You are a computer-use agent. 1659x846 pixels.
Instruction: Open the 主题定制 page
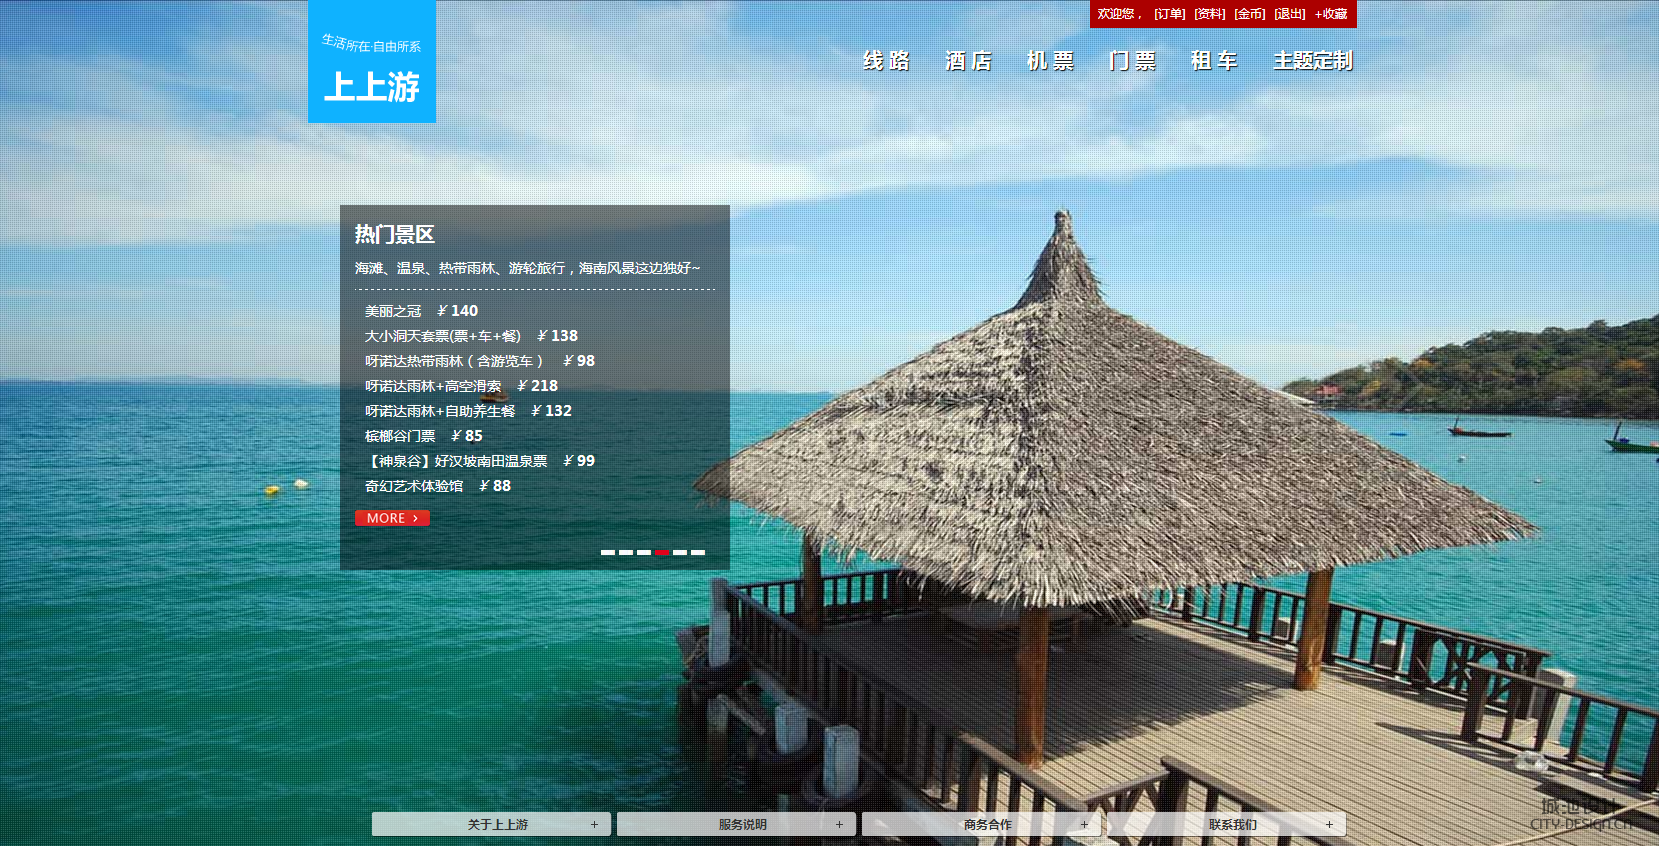[1312, 61]
